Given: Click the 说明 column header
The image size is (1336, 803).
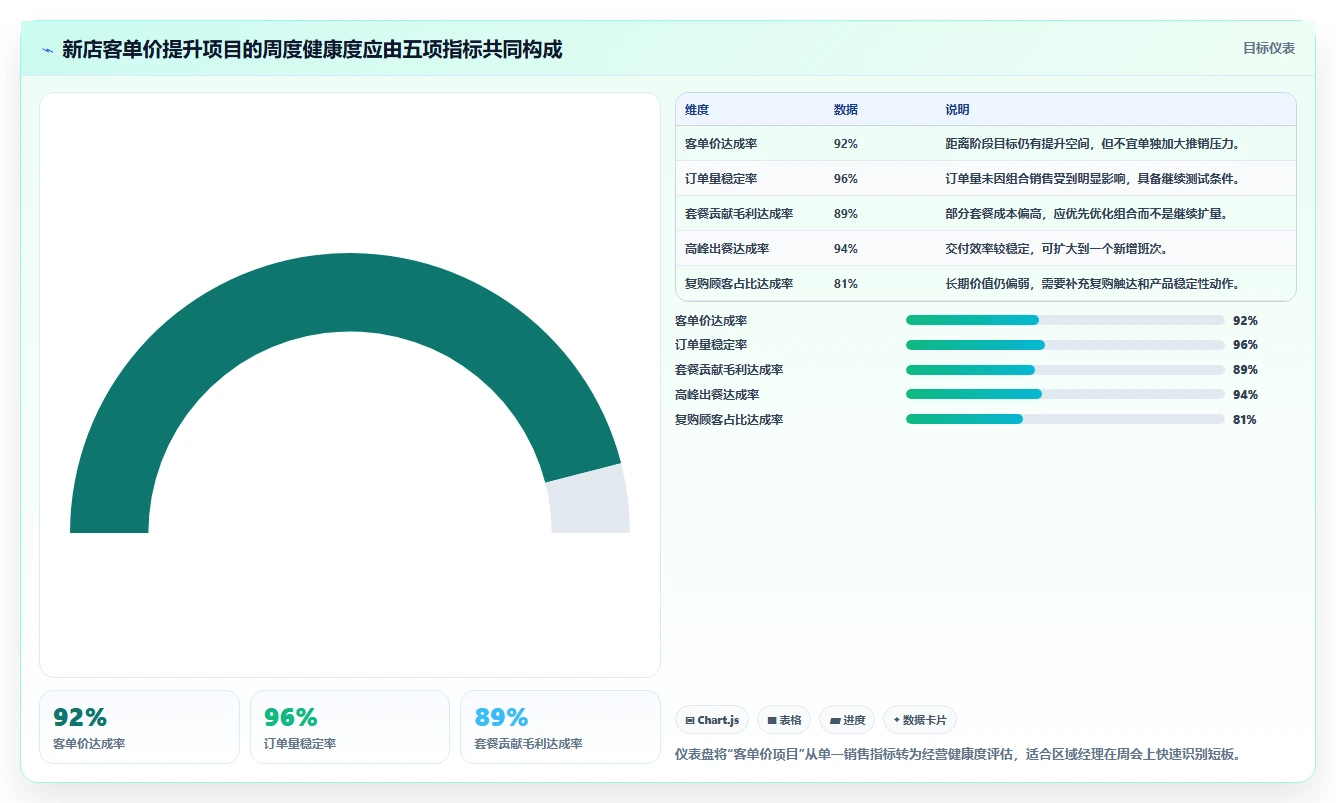Looking at the screenshot, I should pos(958,110).
